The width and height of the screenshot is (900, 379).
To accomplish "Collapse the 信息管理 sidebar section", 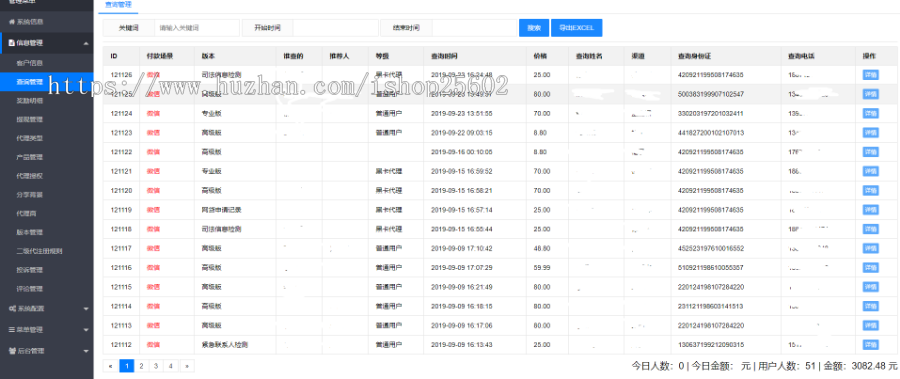I will point(46,42).
